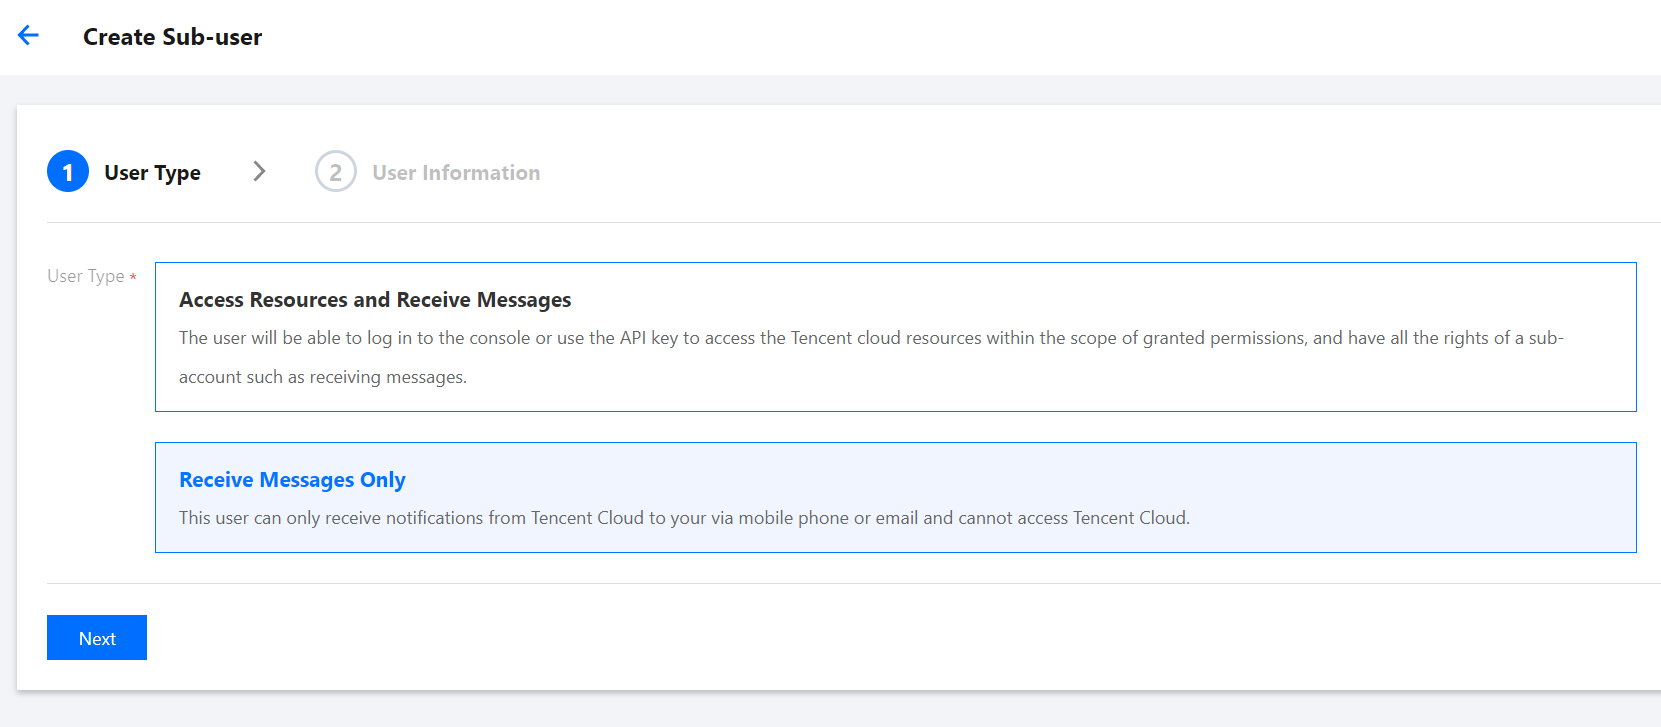Screen dimensions: 1661x727
Task: Click empty space right of "User Information"
Action: [x=1000, y=172]
